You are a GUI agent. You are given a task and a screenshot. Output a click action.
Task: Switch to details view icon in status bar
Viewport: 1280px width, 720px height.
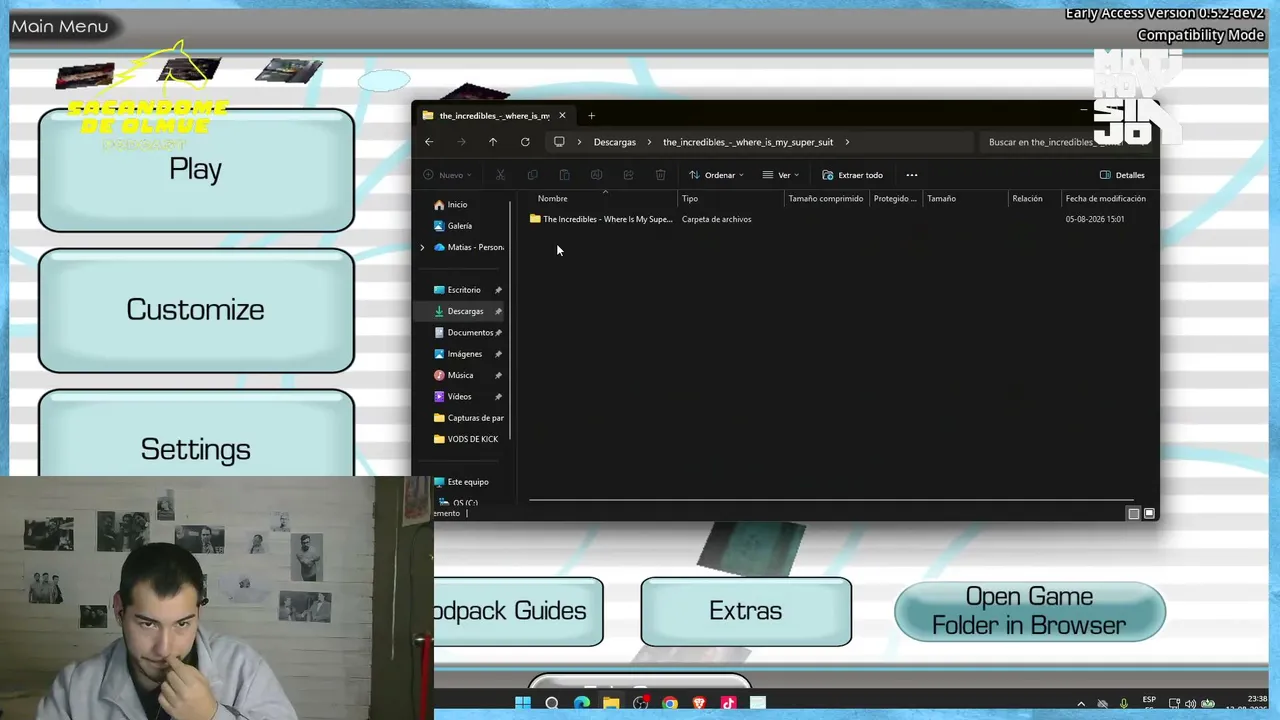click(1133, 513)
